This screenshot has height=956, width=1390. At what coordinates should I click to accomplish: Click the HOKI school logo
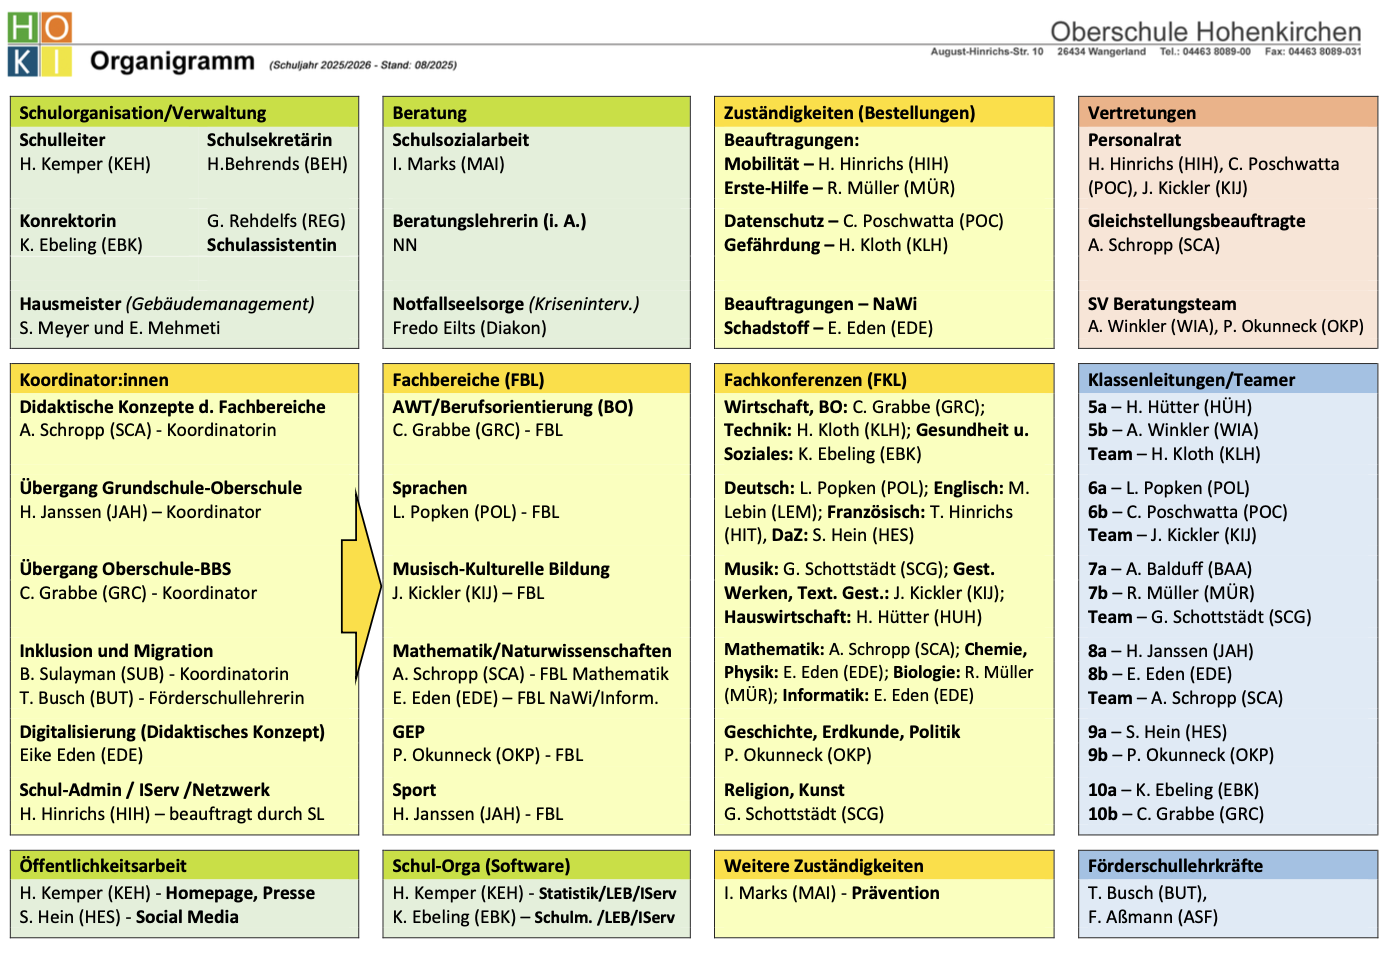[40, 45]
